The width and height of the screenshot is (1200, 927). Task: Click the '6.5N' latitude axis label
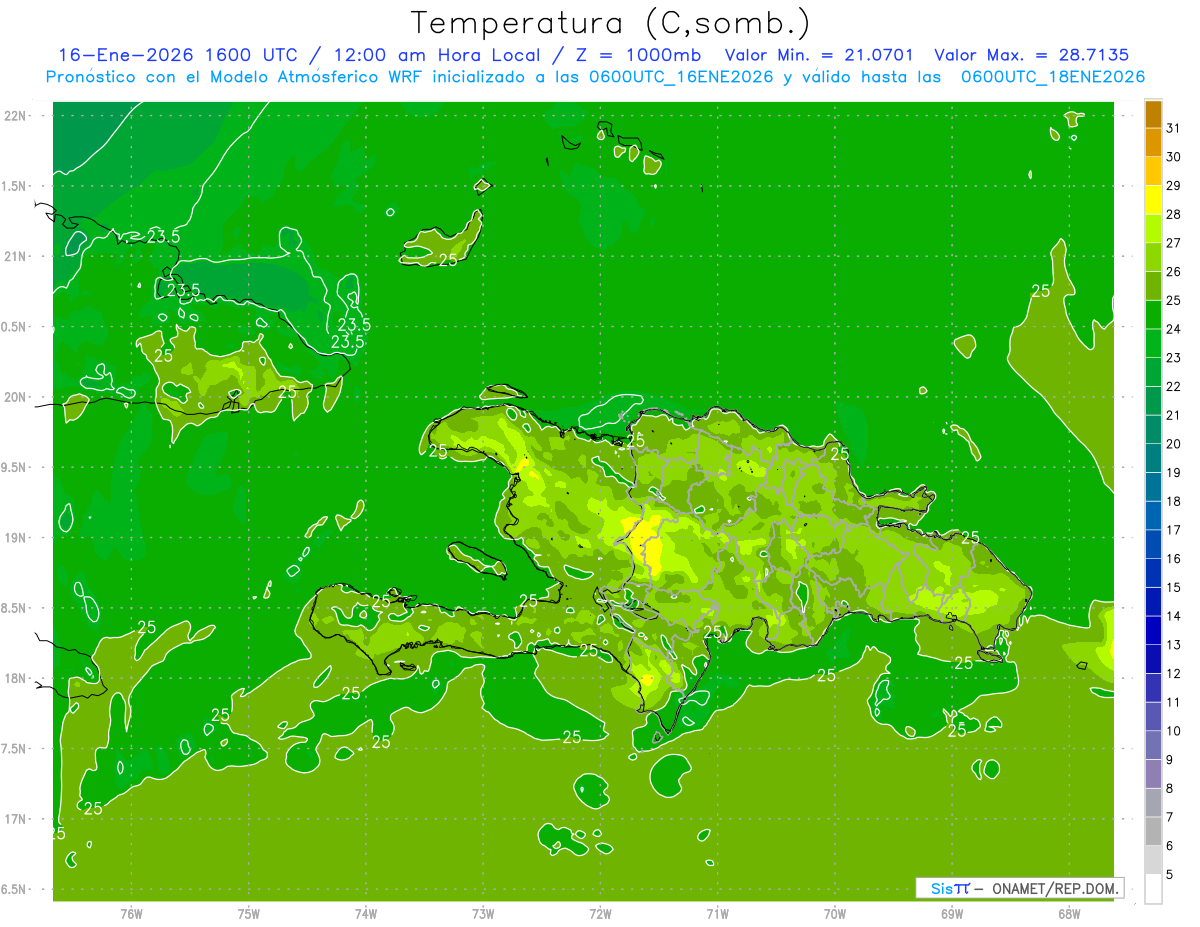(14, 889)
